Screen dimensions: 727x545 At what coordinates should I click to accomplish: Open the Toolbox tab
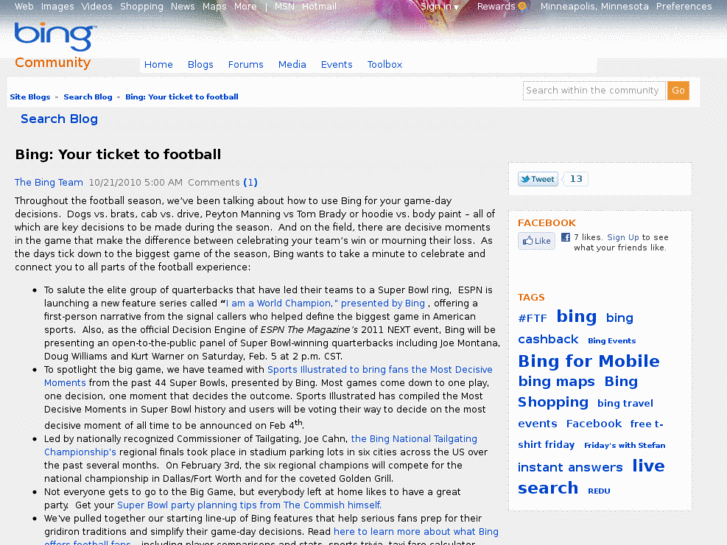coord(385,64)
